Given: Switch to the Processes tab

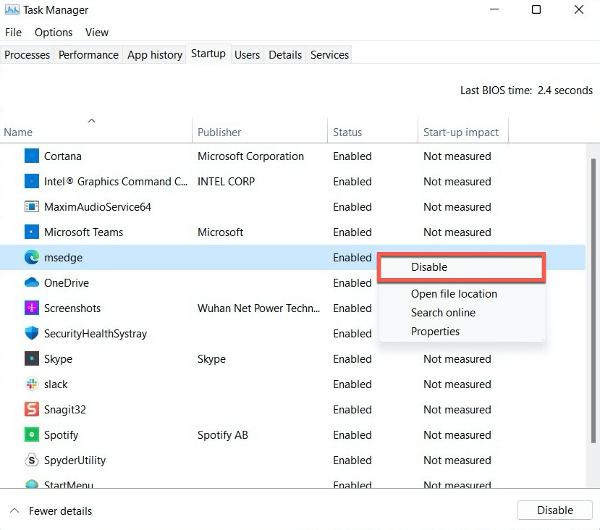Looking at the screenshot, I should (x=27, y=55).
